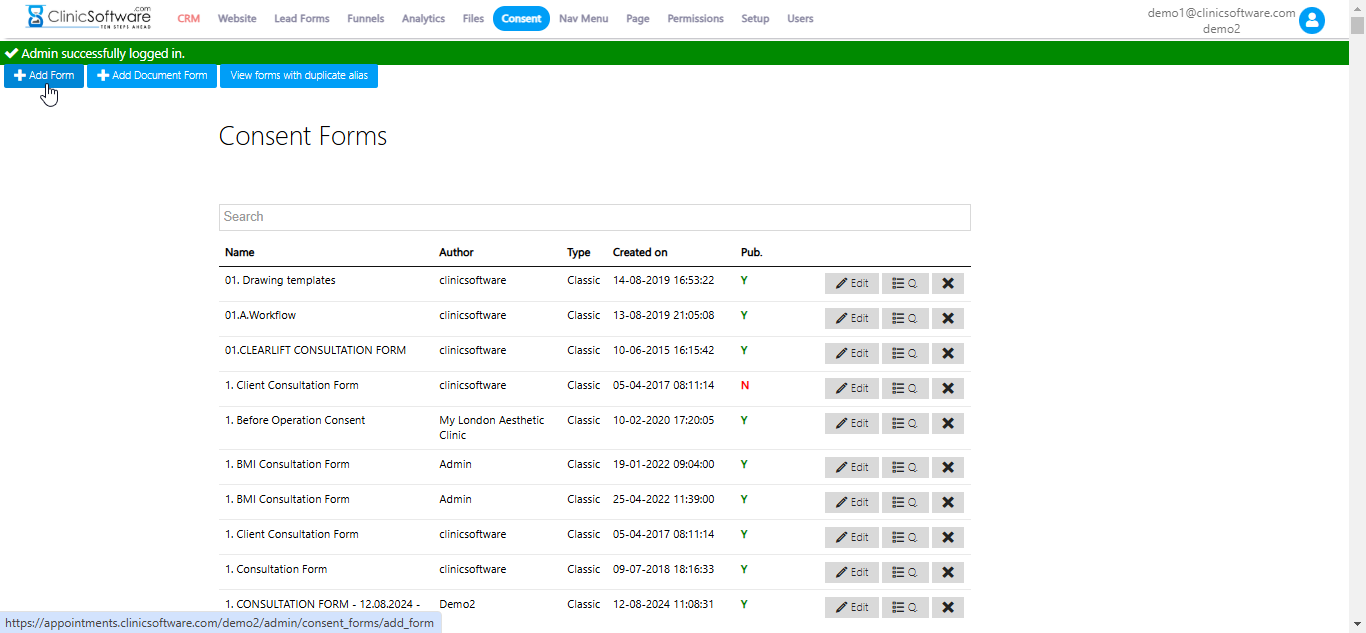Open the Lead Forms section
This screenshot has height=633, width=1366.
(x=302, y=19)
